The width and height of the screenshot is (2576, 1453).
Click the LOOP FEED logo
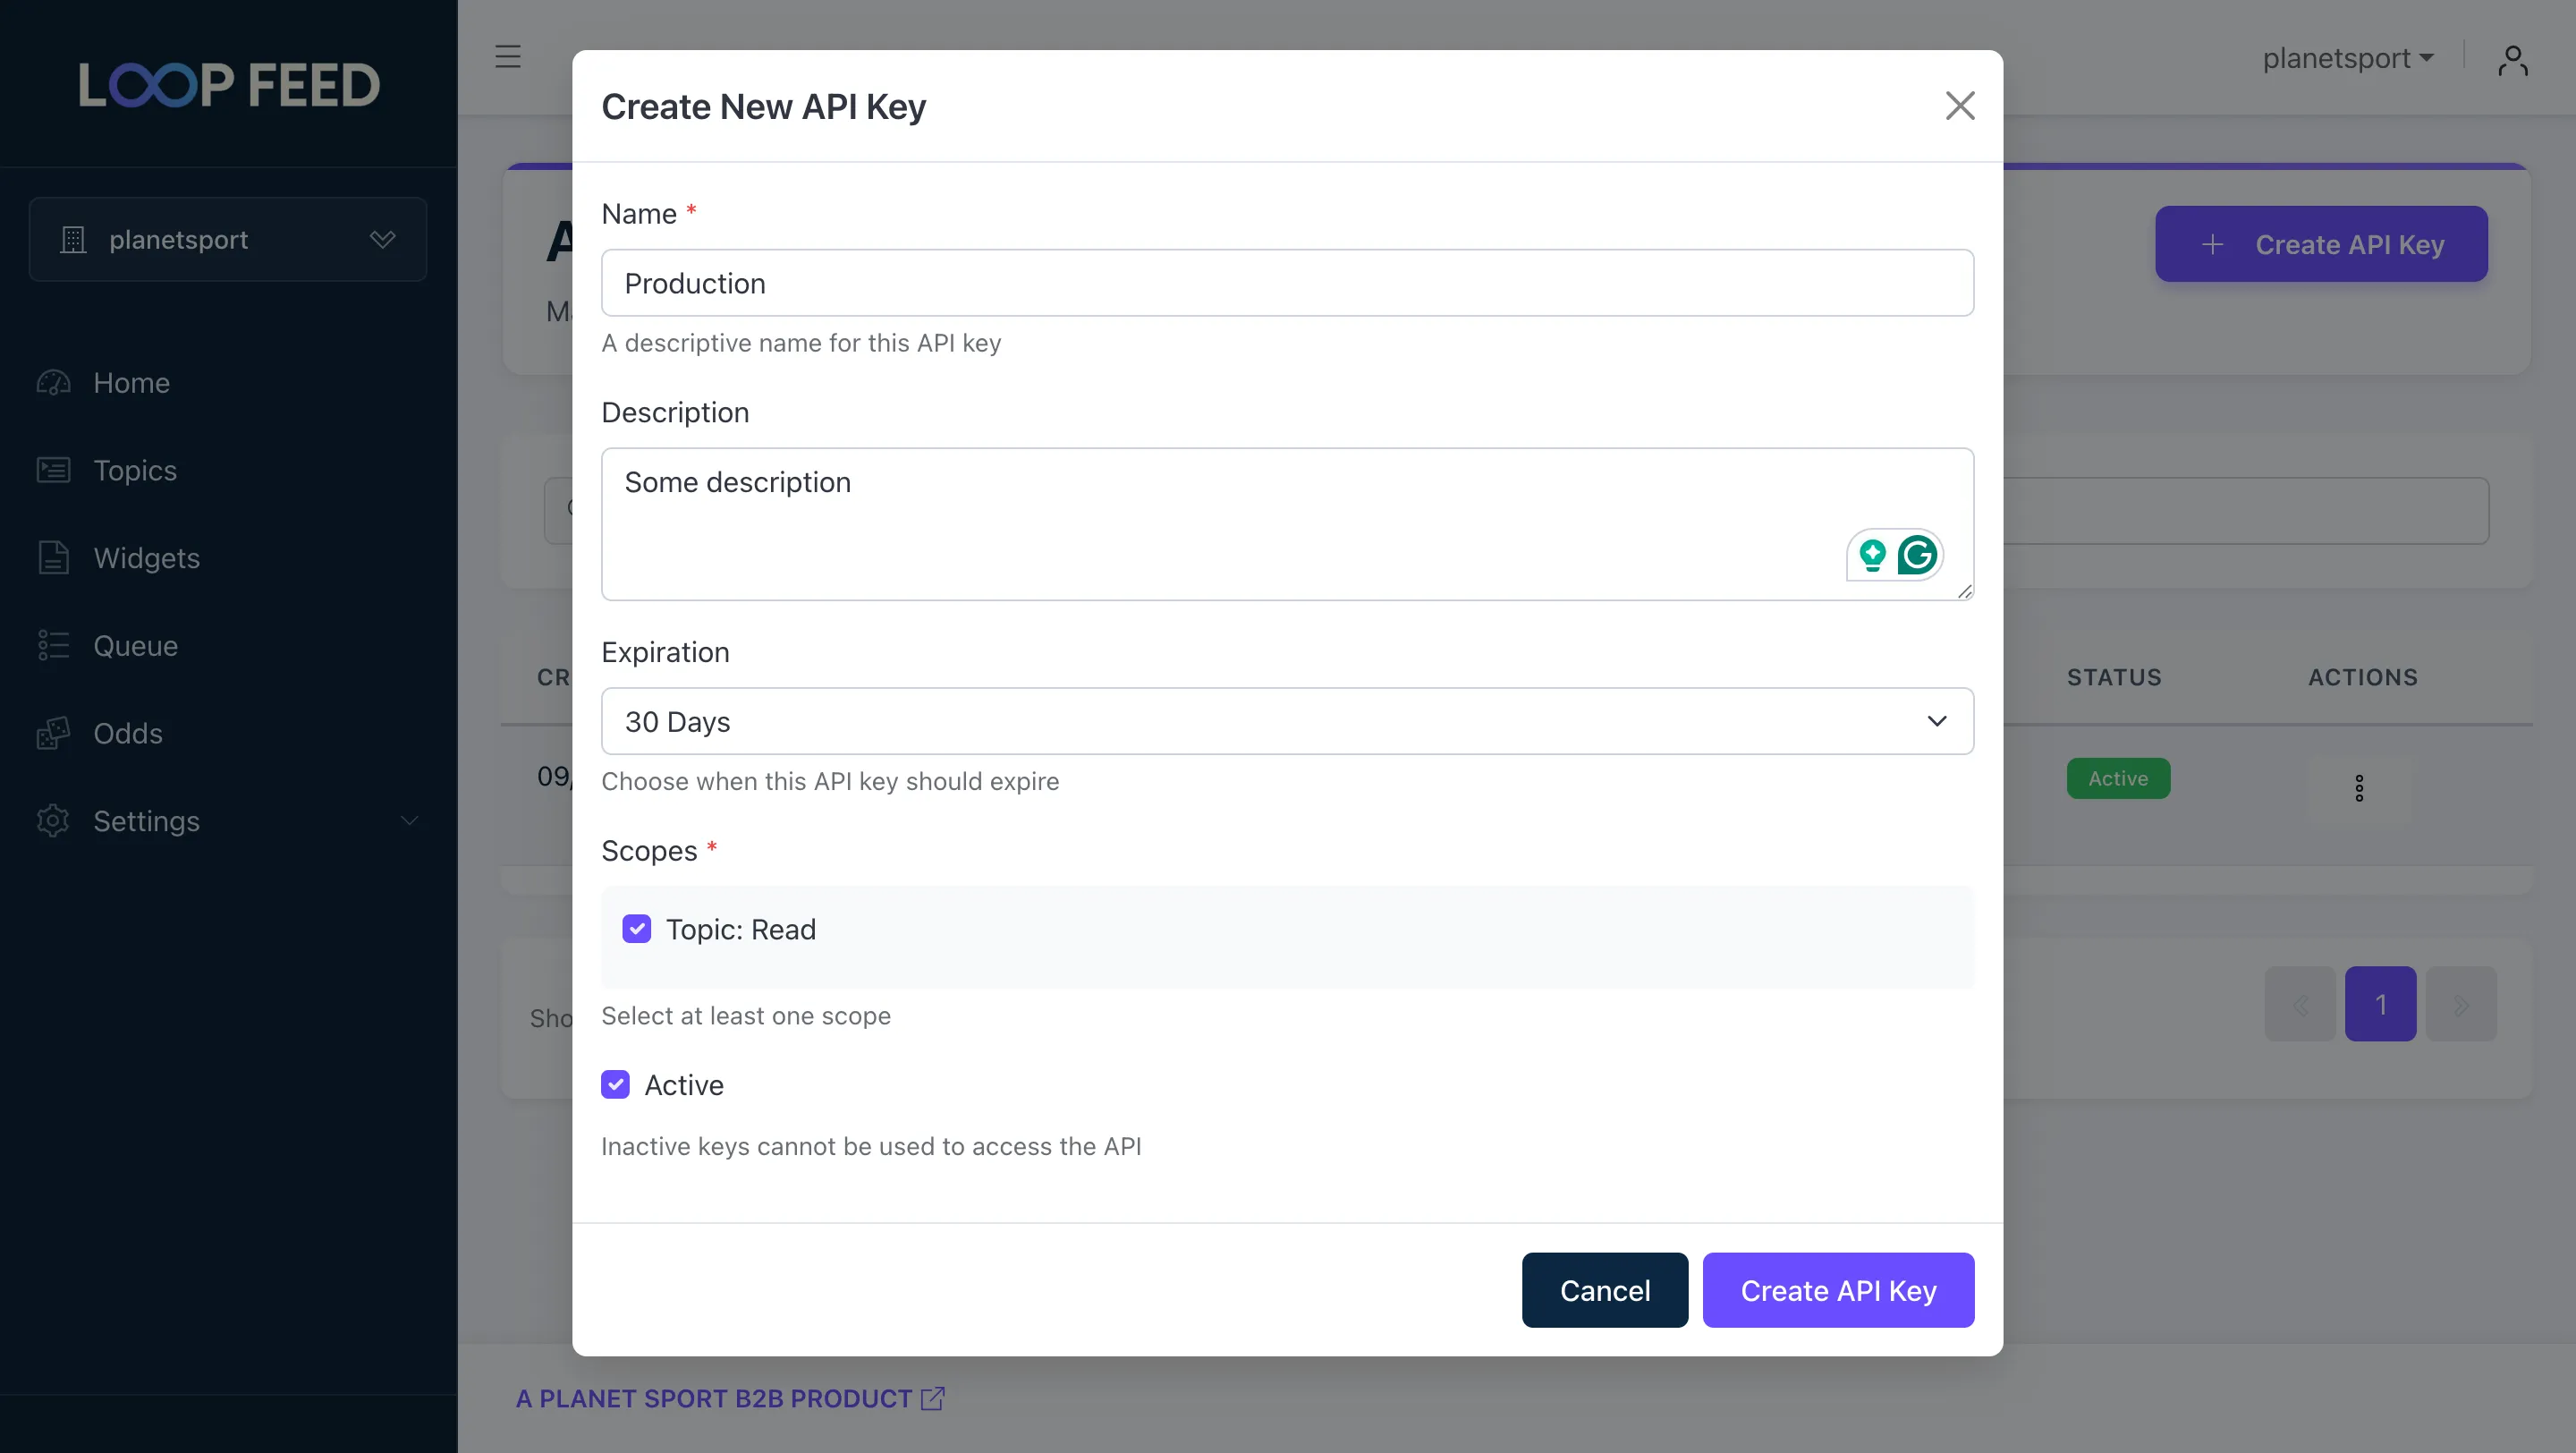[x=228, y=84]
